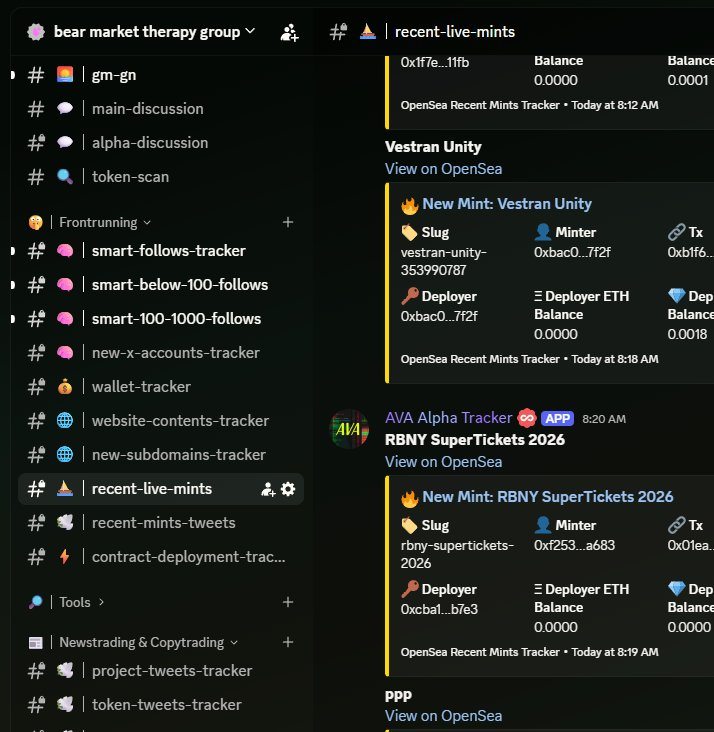This screenshot has width=714, height=732.
Task: Click the fire emoji next to RBNY SuperTickets mint
Action: [x=410, y=499]
